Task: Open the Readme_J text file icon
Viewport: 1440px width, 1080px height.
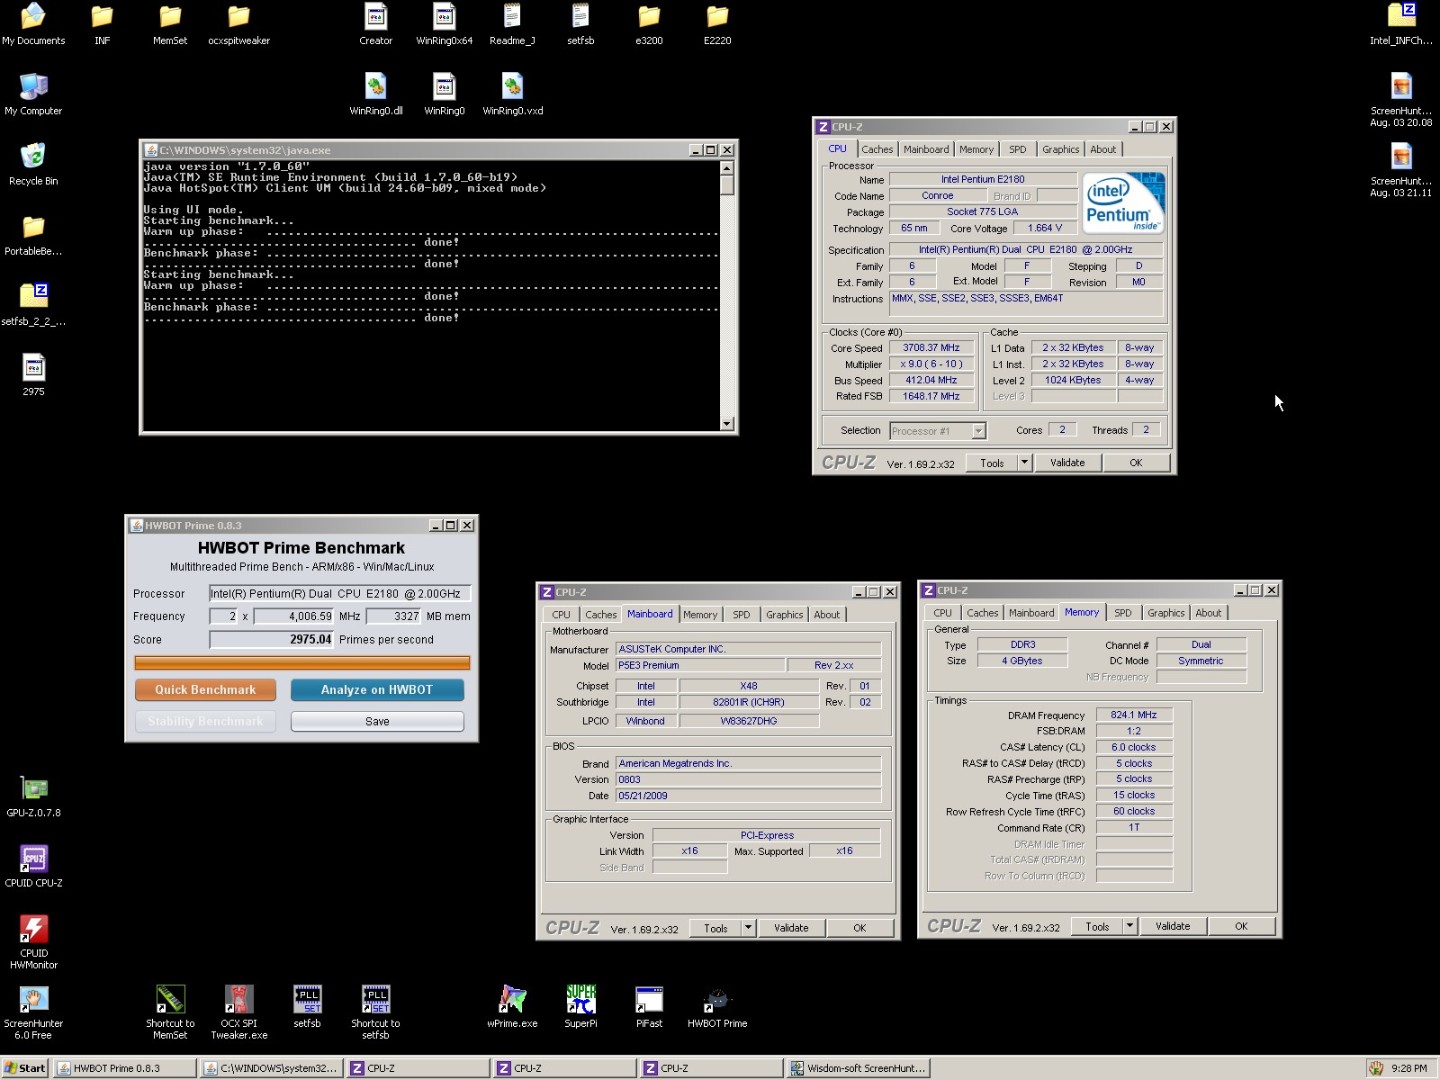Action: click(x=512, y=24)
